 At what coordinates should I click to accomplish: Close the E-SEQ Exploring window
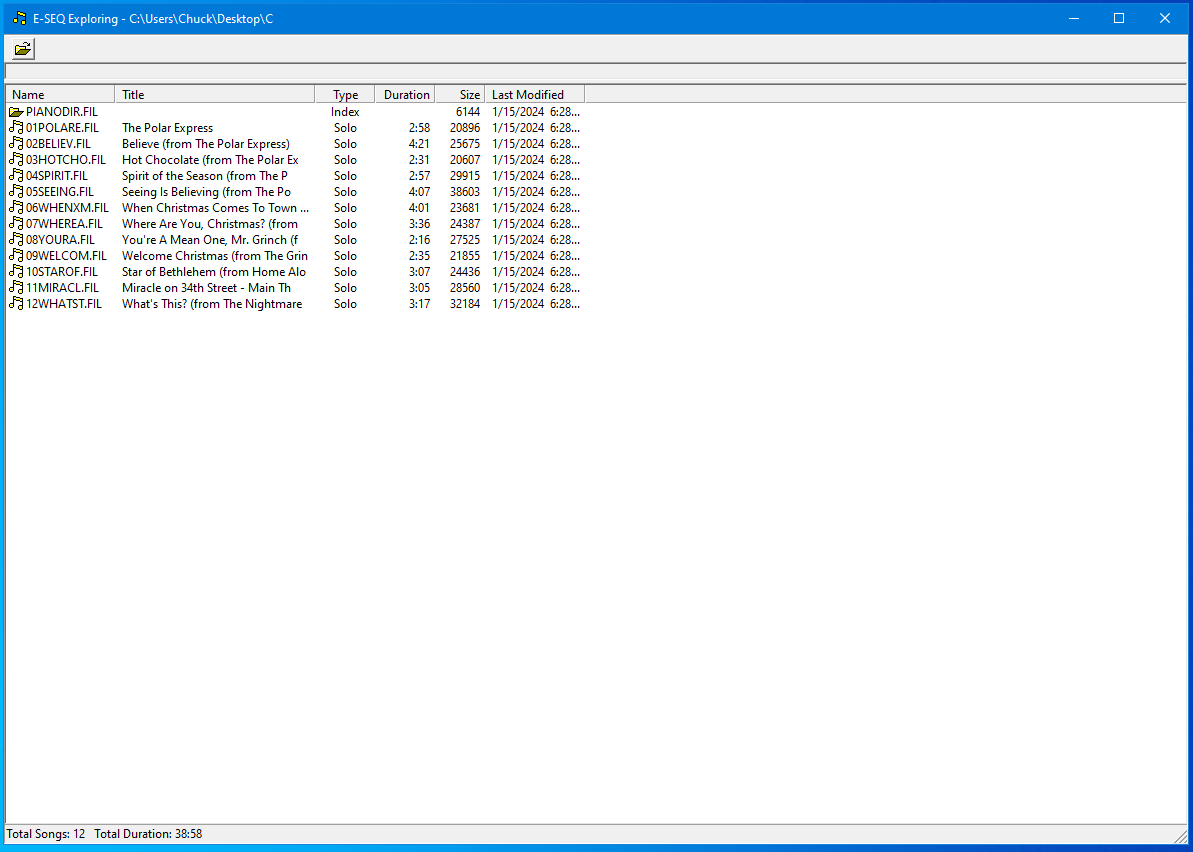tap(1164, 18)
